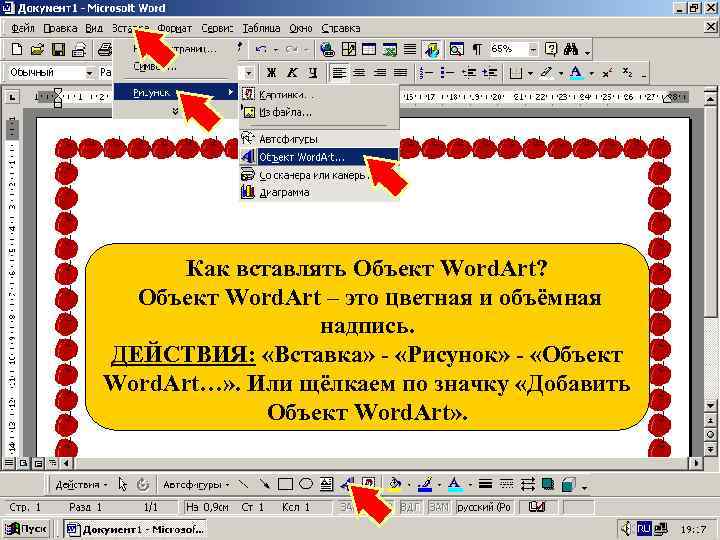Image resolution: width=720 pixels, height=540 pixels.
Task: Click the Пуск start button
Action: tap(26, 529)
